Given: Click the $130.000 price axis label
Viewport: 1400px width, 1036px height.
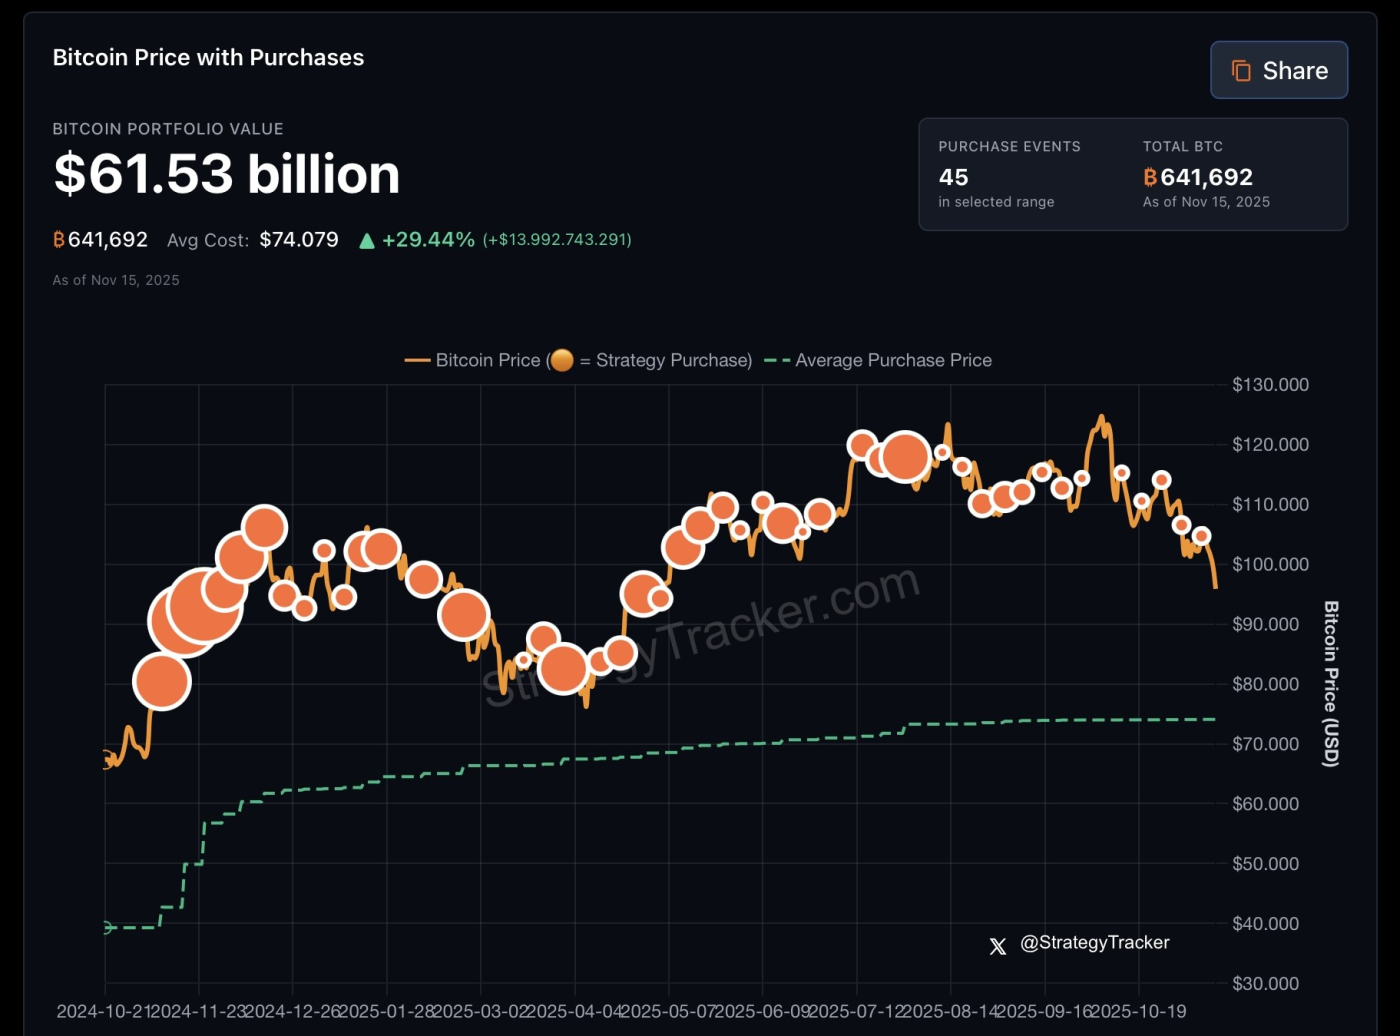Looking at the screenshot, I should [1268, 384].
